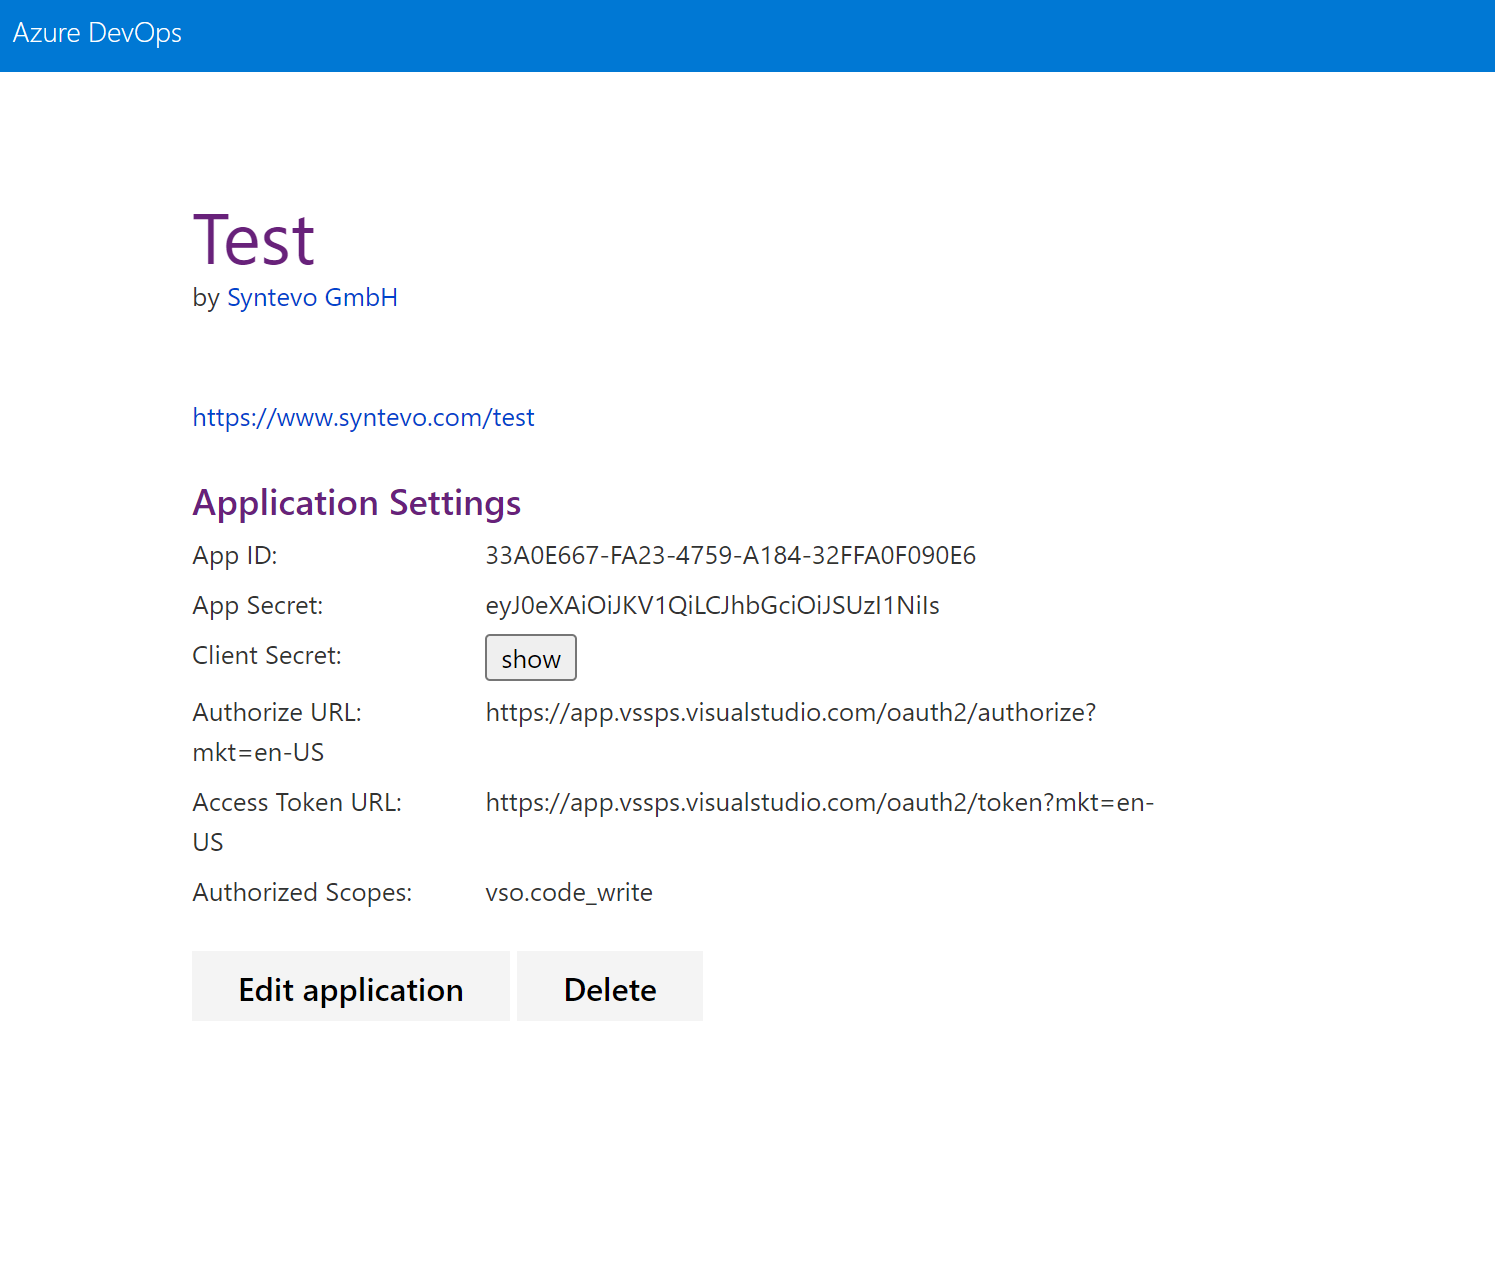Click the Authorize URL label

[x=276, y=712]
